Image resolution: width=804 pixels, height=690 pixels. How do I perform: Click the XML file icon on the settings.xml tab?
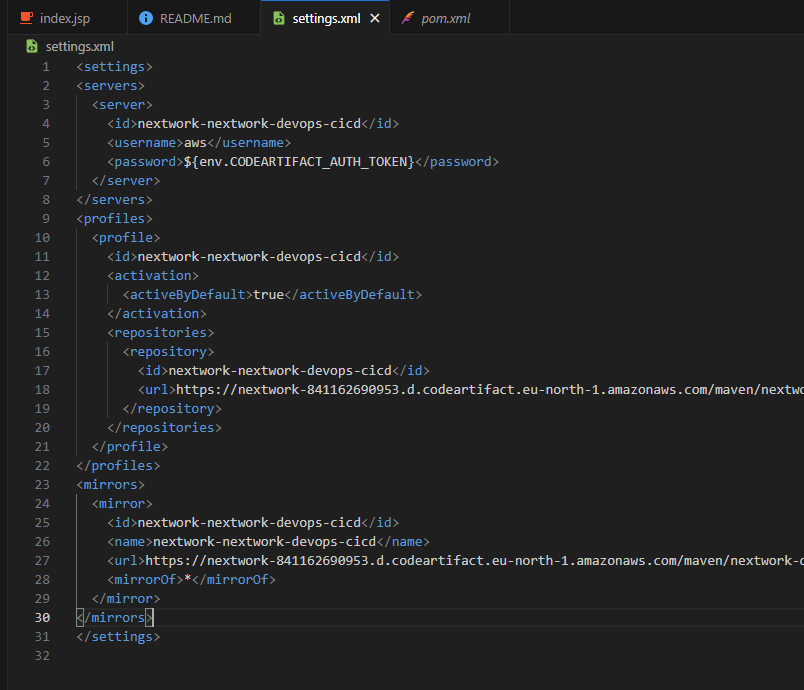point(278,17)
